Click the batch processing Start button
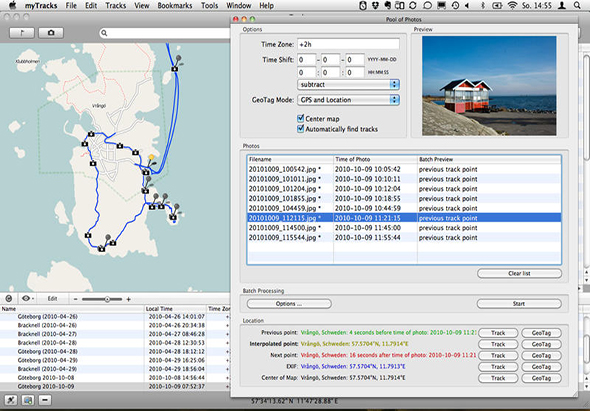590x411 pixels. [519, 303]
